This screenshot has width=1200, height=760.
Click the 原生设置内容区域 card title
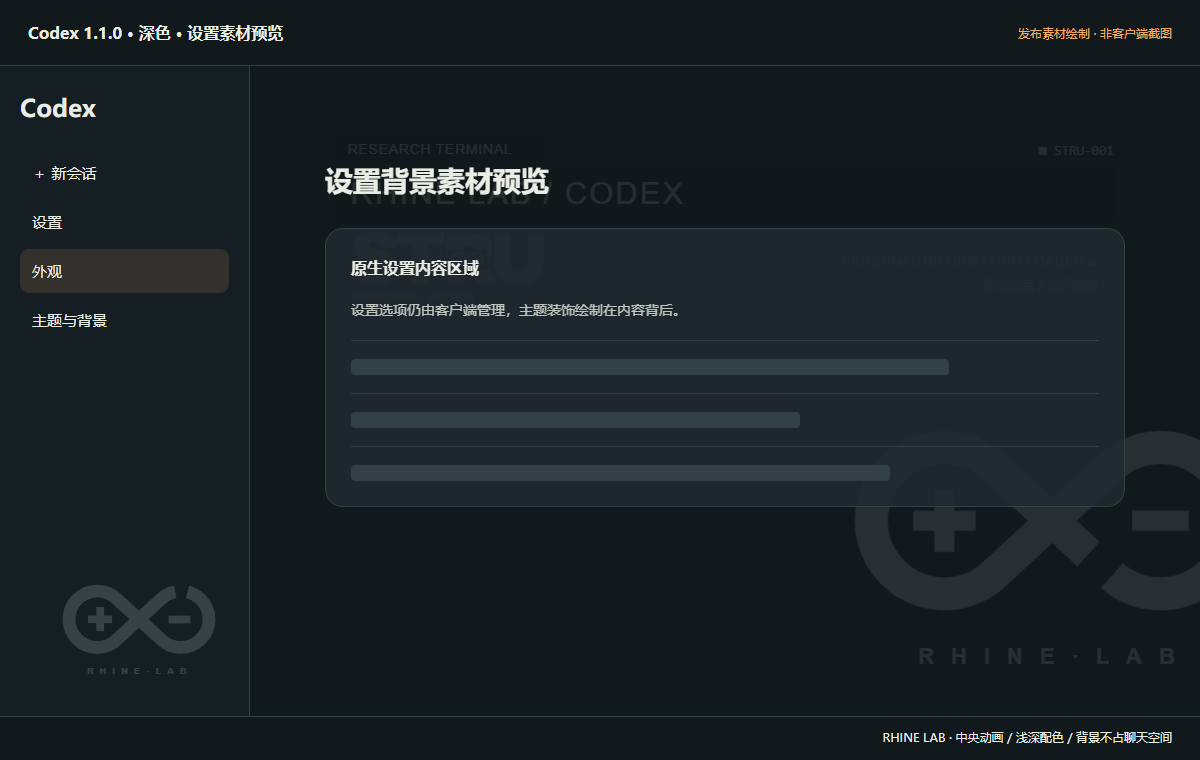[x=415, y=269]
